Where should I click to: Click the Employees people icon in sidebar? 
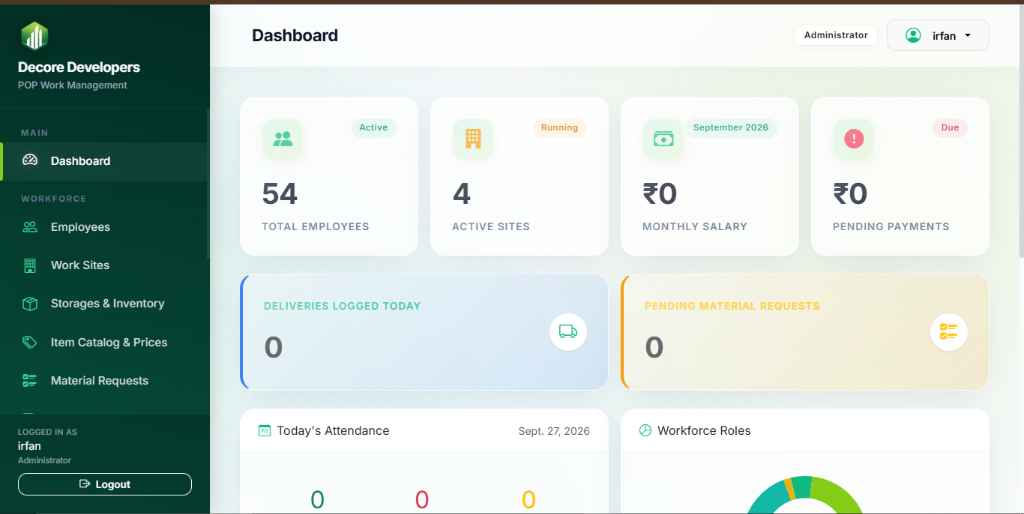30,227
